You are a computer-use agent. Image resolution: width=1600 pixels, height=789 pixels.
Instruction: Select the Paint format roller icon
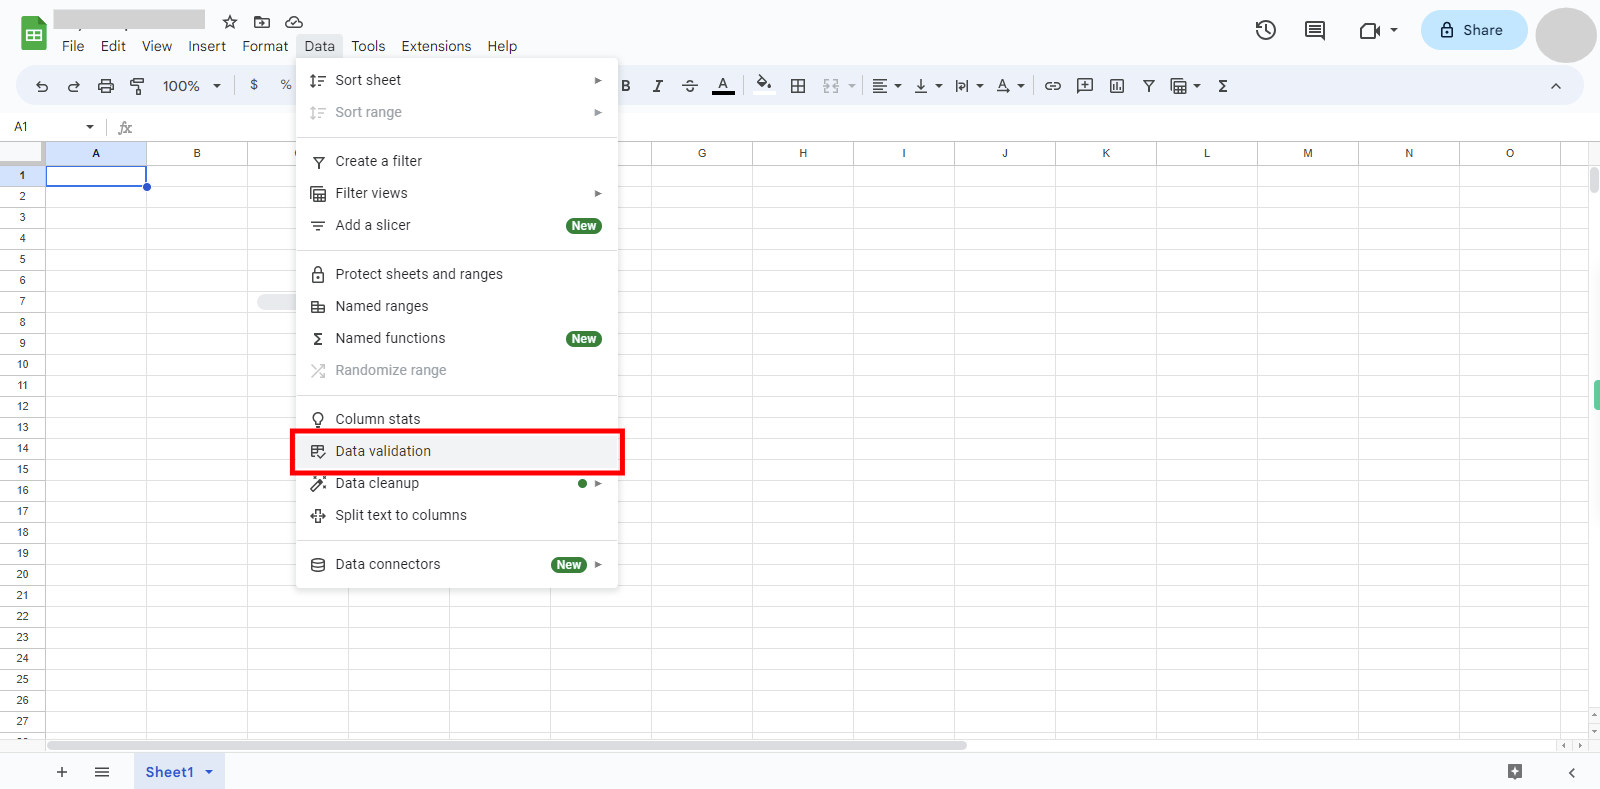(138, 86)
